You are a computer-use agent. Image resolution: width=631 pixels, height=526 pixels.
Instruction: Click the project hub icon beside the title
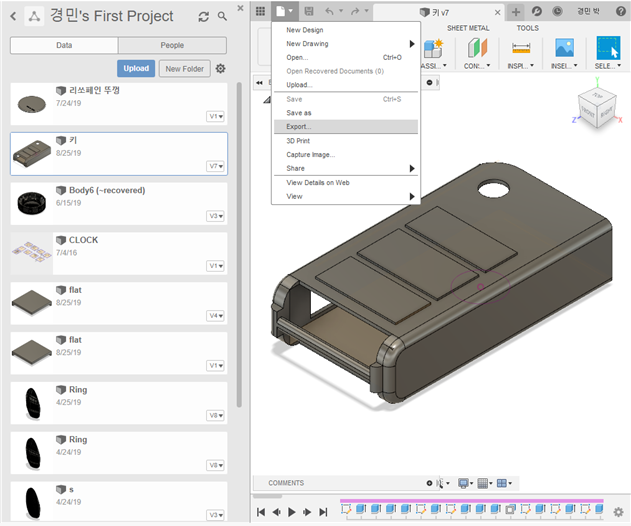click(34, 17)
